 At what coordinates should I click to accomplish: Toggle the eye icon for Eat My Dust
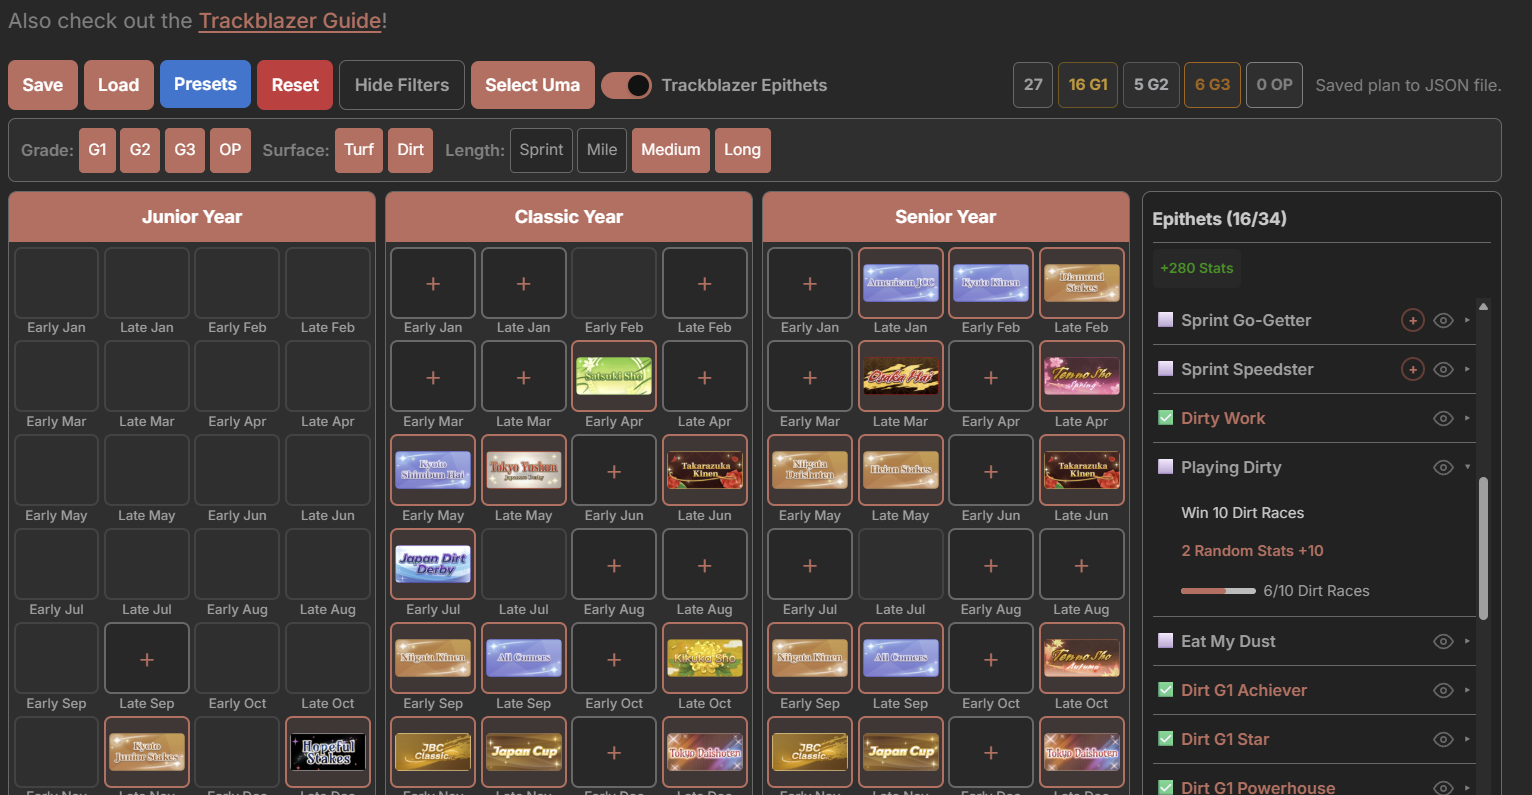click(1443, 641)
